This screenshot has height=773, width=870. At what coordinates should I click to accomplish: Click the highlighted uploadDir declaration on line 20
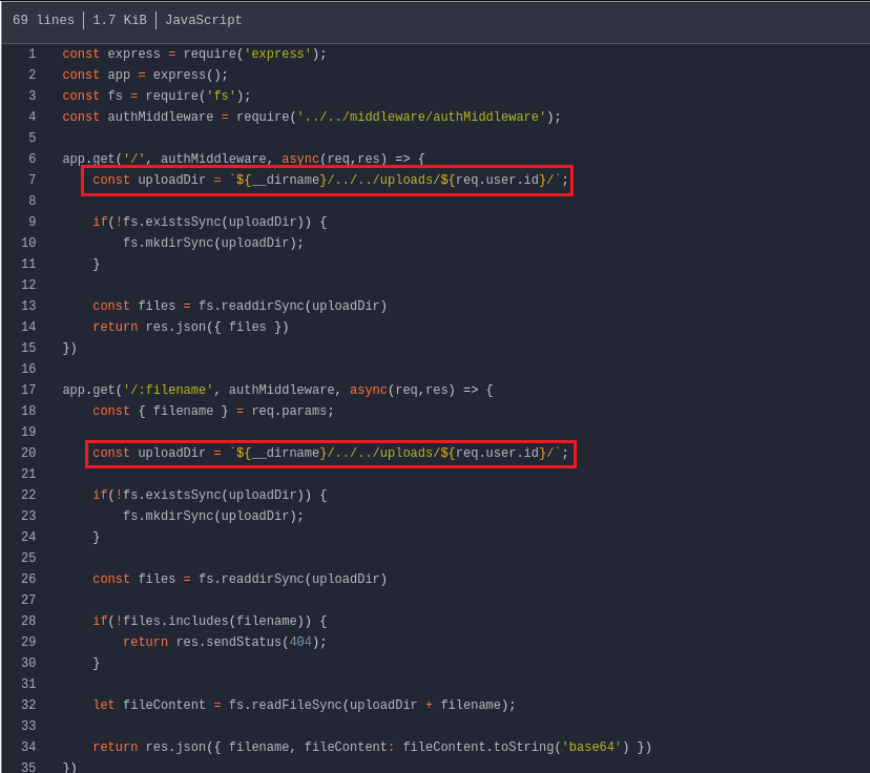pos(329,453)
